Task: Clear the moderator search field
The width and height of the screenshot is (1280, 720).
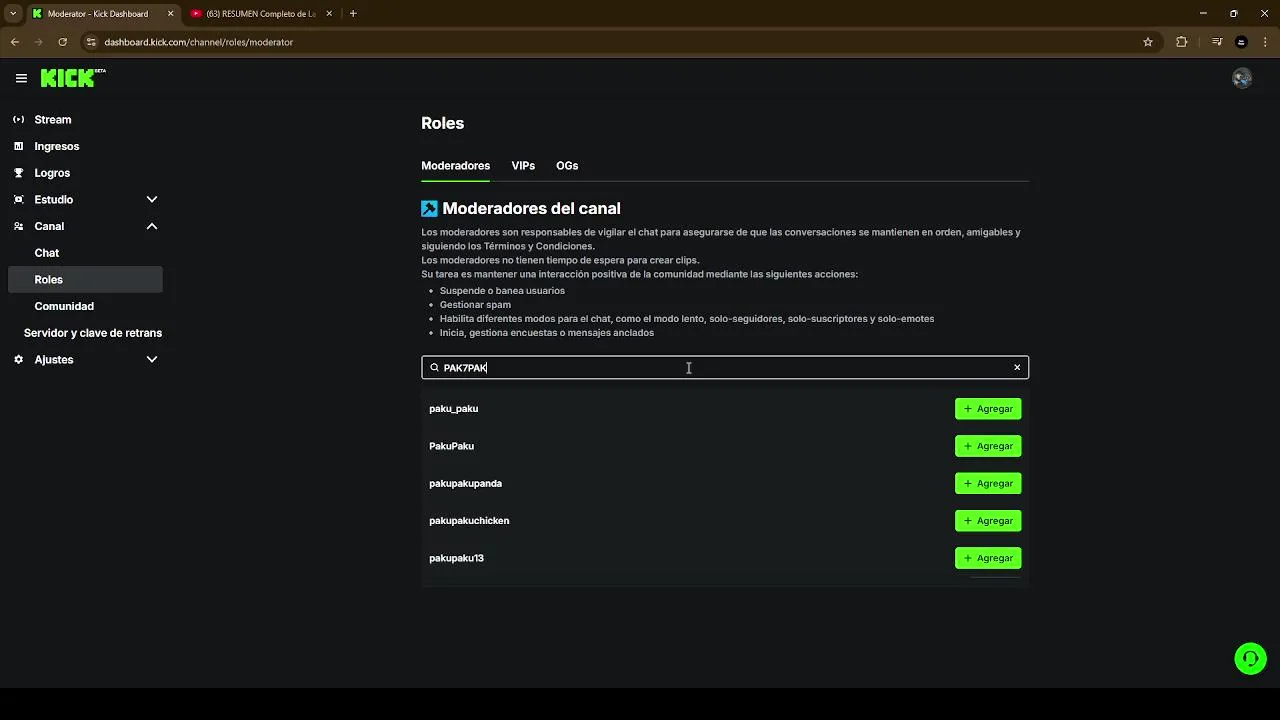Action: click(1017, 368)
